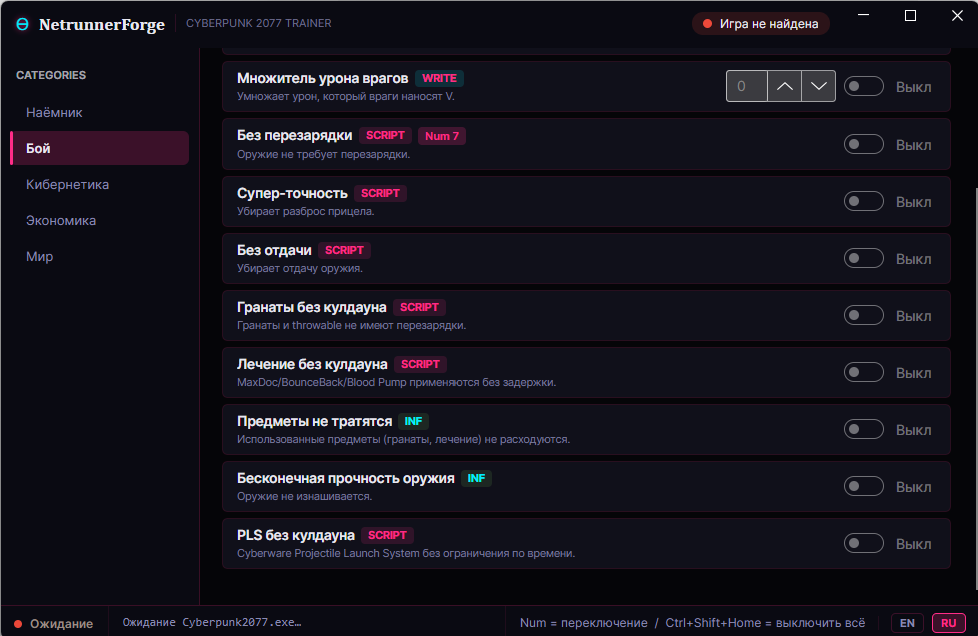978x636 pixels.
Task: Enable the Предметы не тратятся switch
Action: [864, 429]
